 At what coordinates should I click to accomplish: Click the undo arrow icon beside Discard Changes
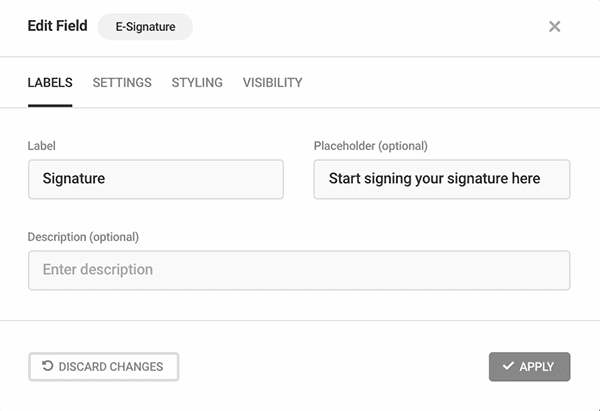[47, 366]
